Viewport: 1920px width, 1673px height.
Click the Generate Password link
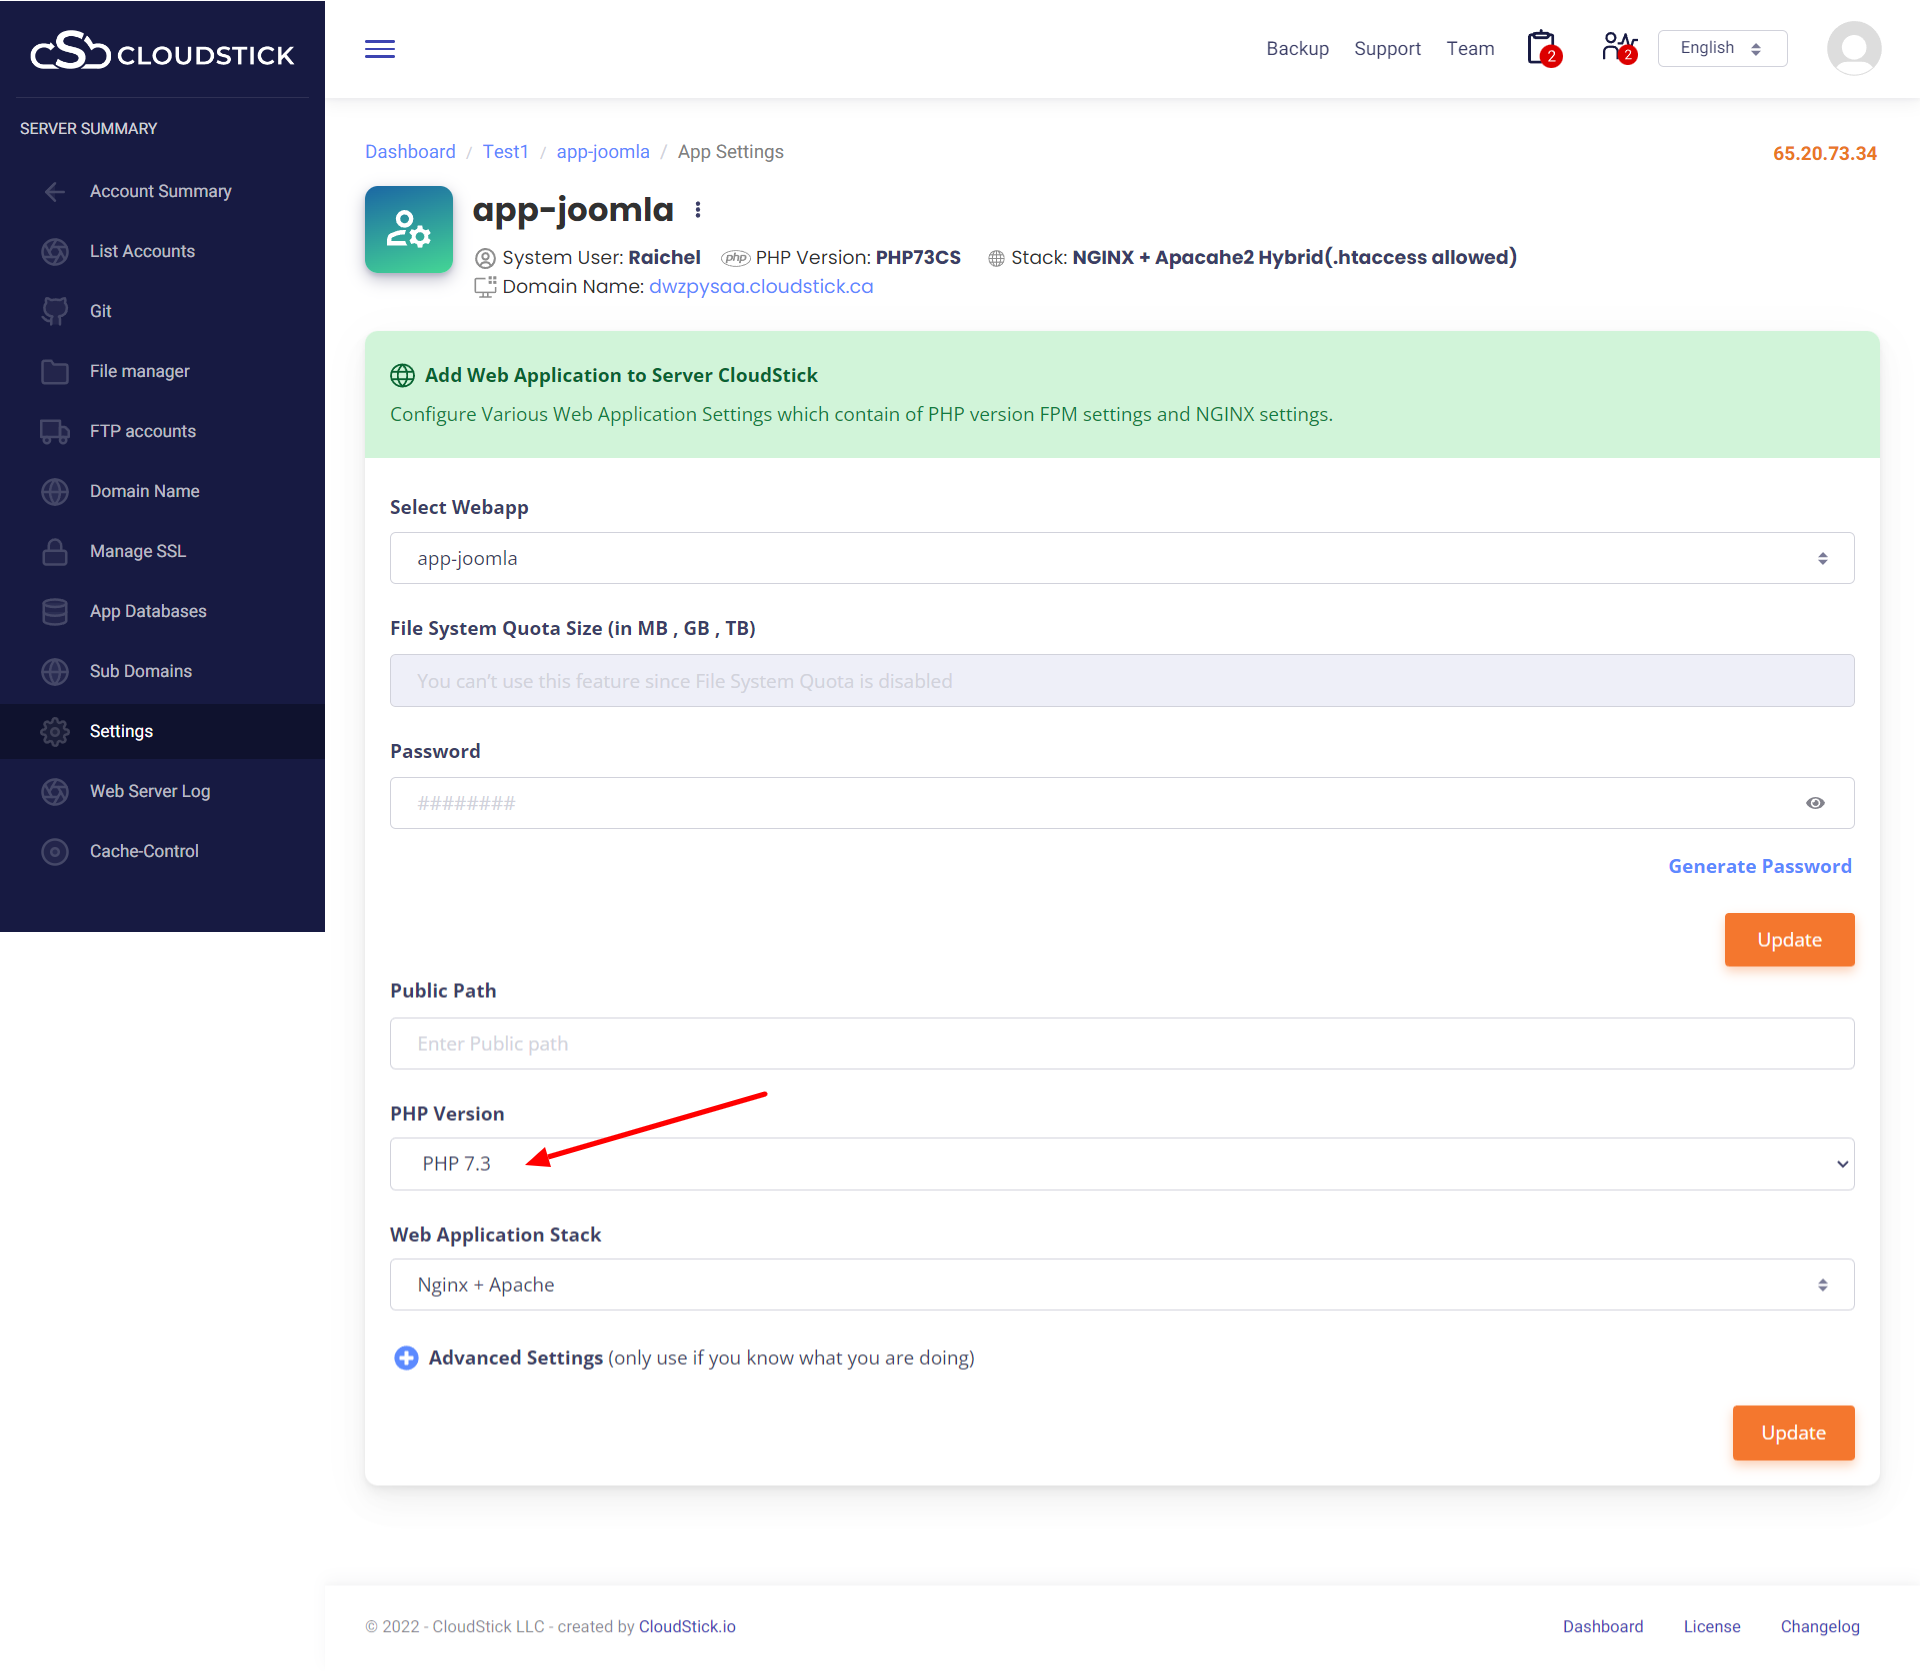[x=1759, y=866]
